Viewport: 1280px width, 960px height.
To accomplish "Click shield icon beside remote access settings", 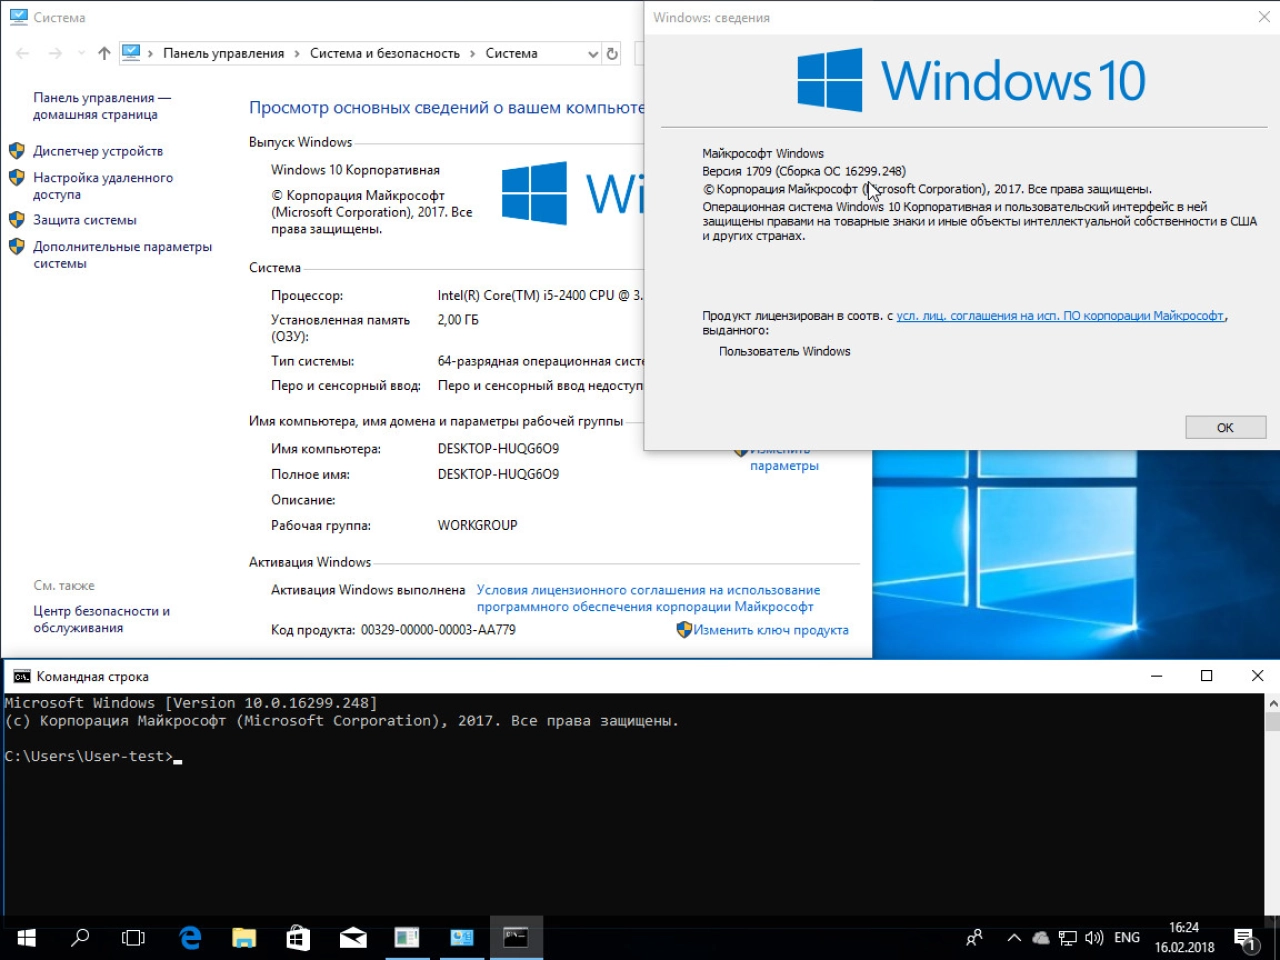I will point(17,178).
